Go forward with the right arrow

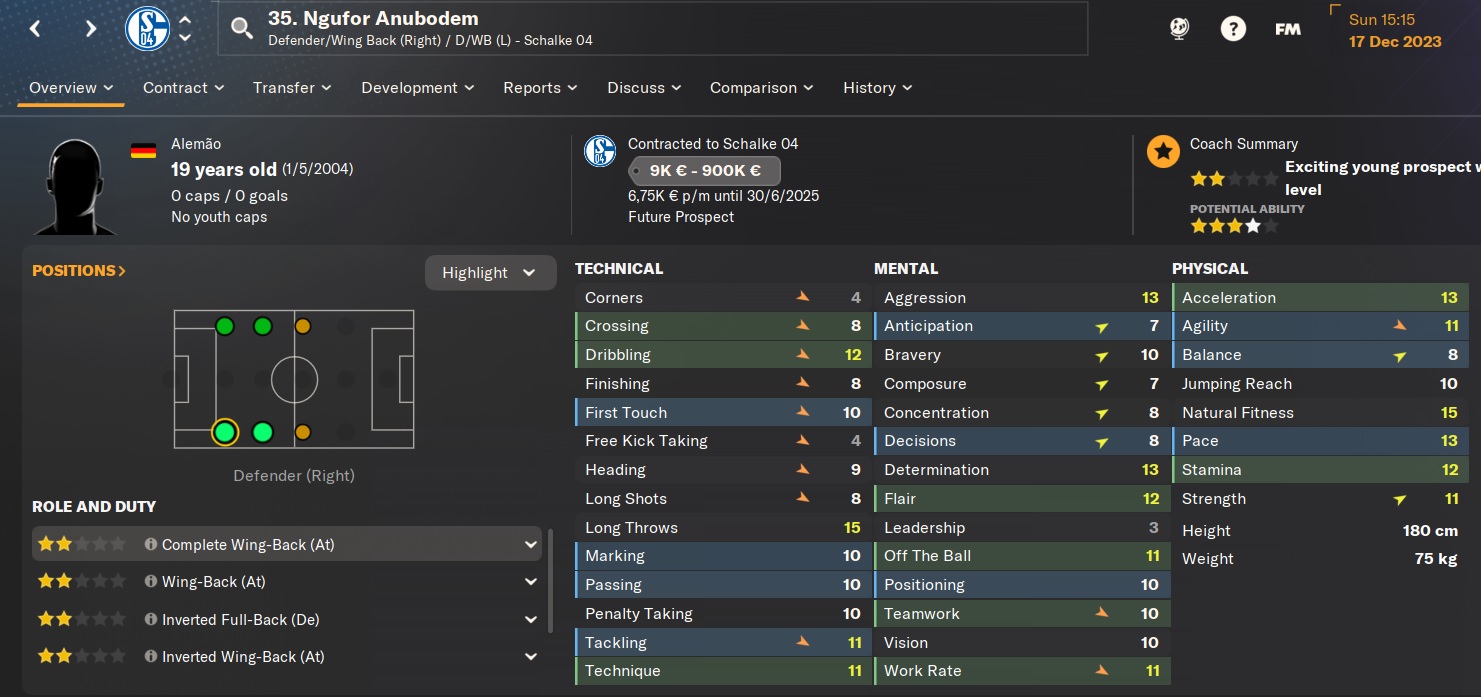coord(91,28)
